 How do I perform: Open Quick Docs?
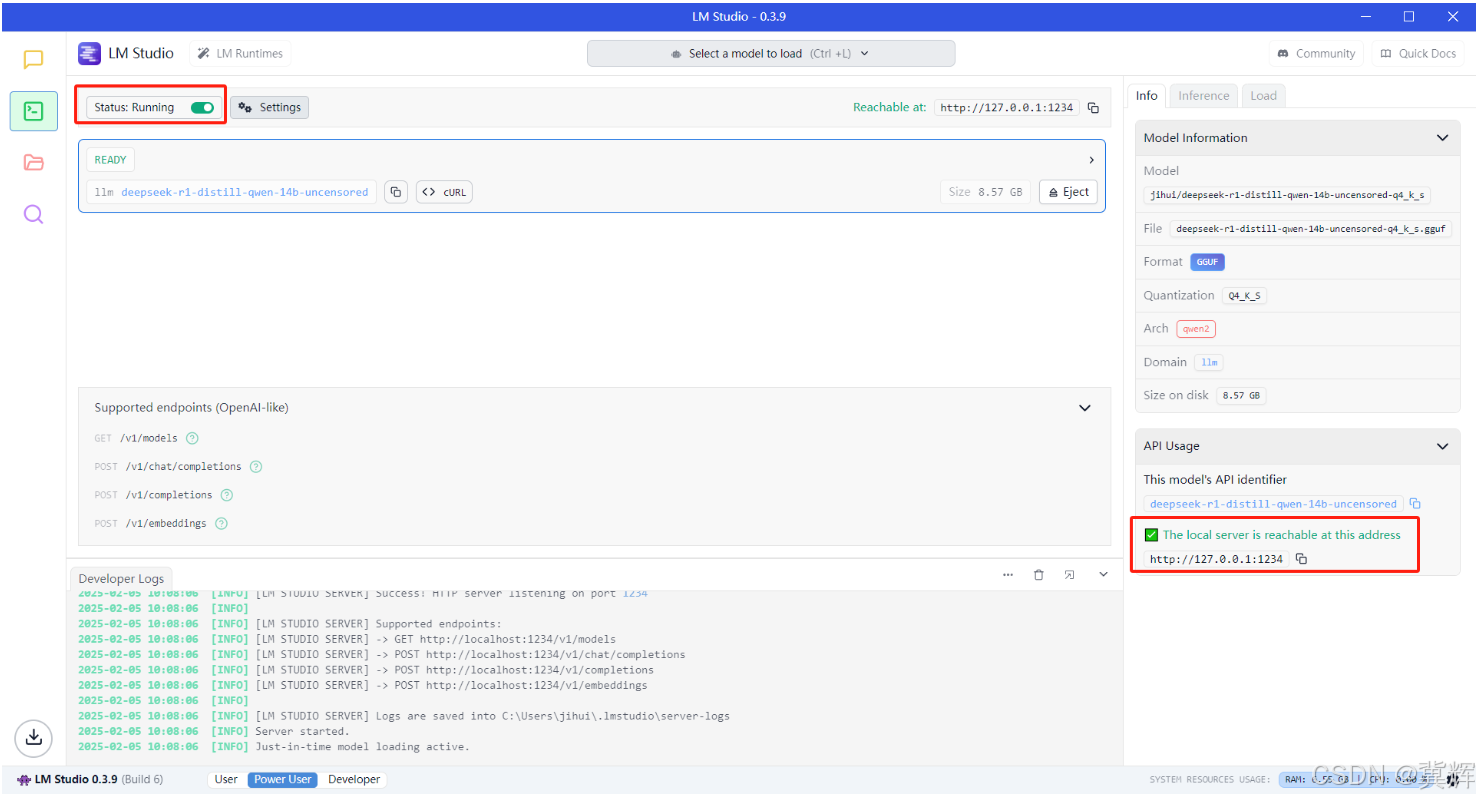1418,54
